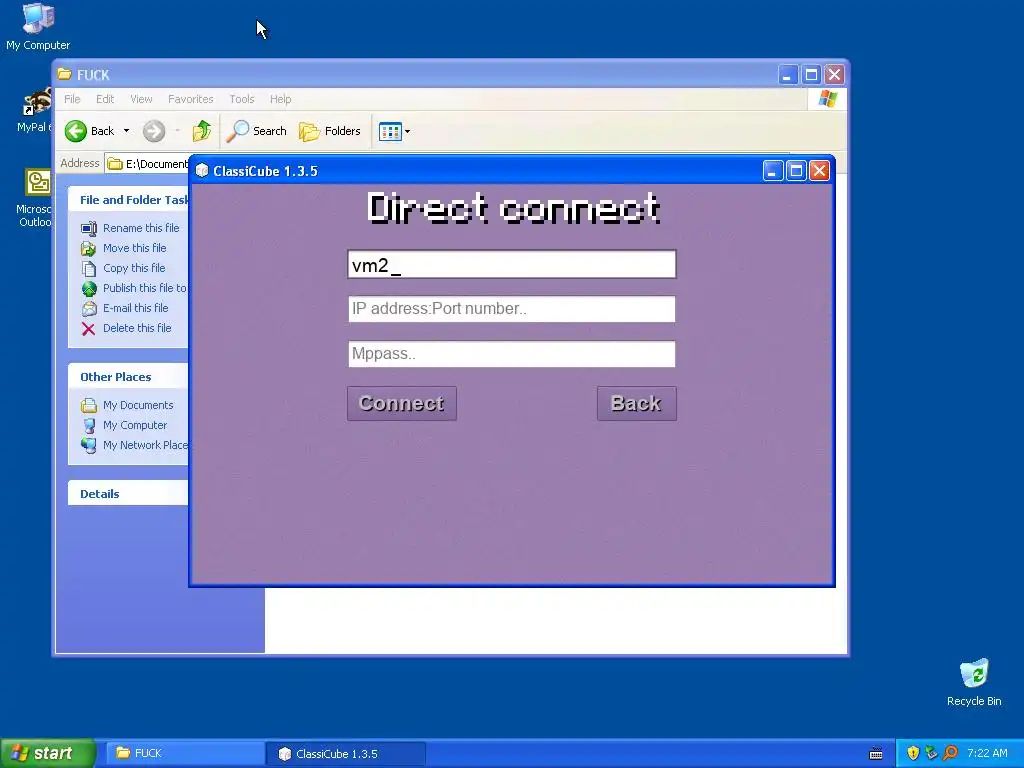Click Move this file task link

135,248
